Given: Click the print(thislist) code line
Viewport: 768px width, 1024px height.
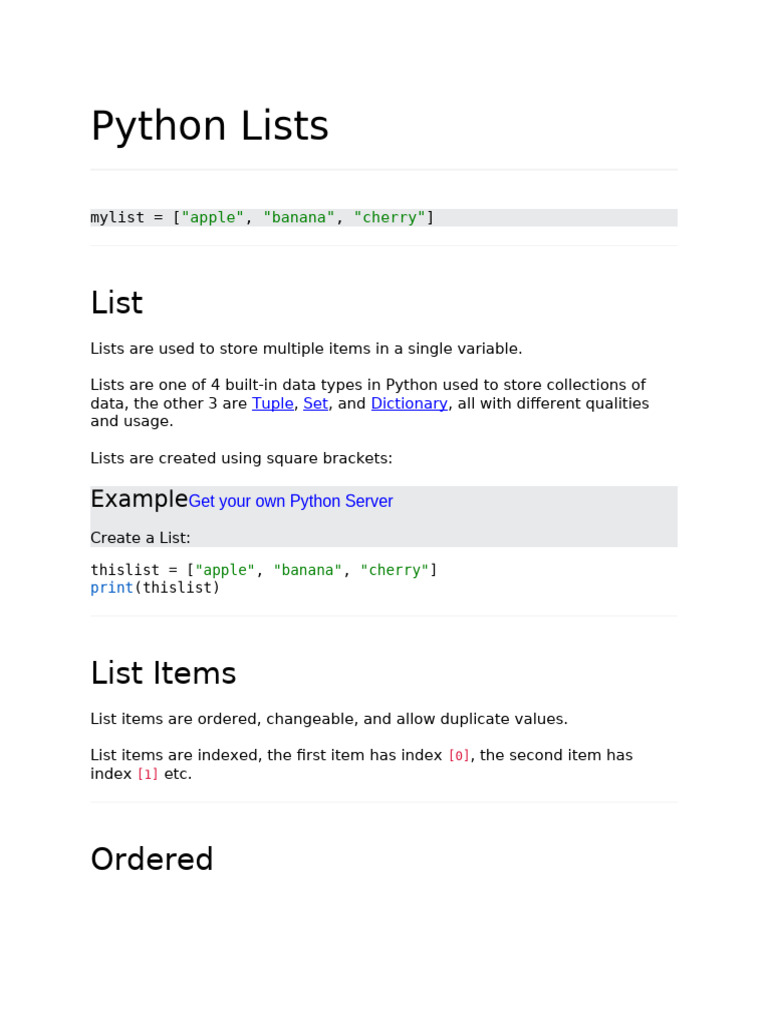Looking at the screenshot, I should point(155,588).
